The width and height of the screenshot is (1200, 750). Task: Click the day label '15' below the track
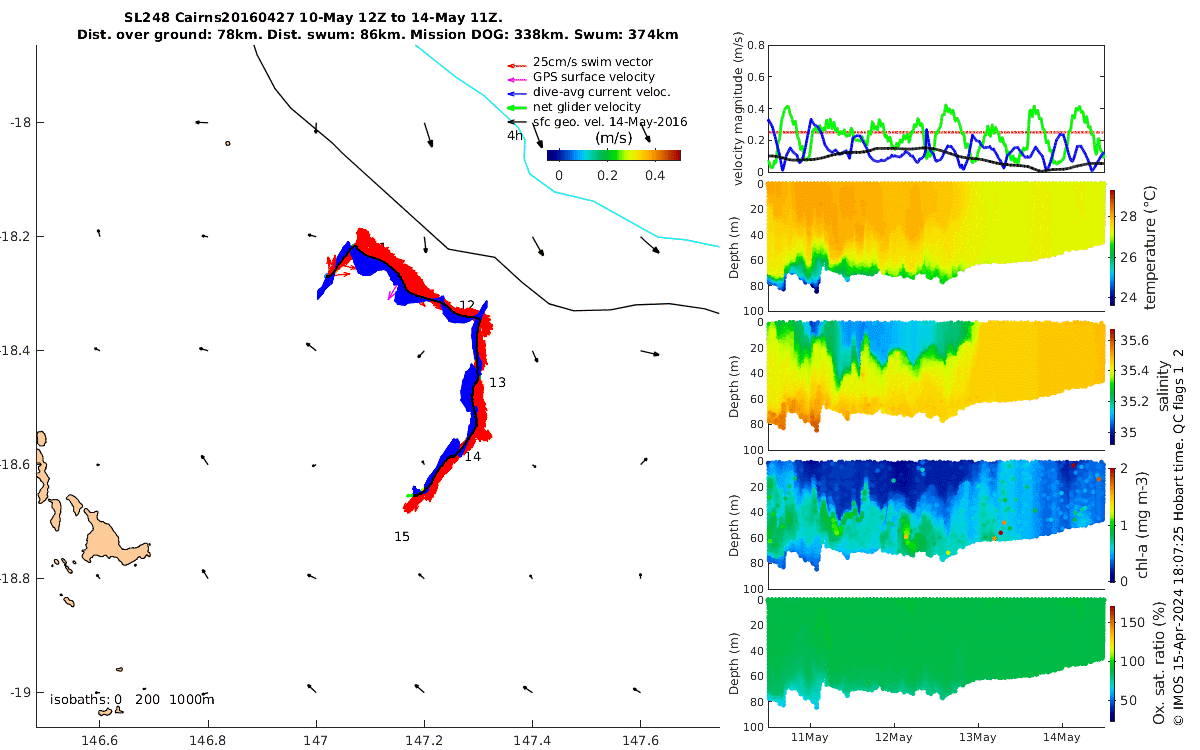coord(401,536)
